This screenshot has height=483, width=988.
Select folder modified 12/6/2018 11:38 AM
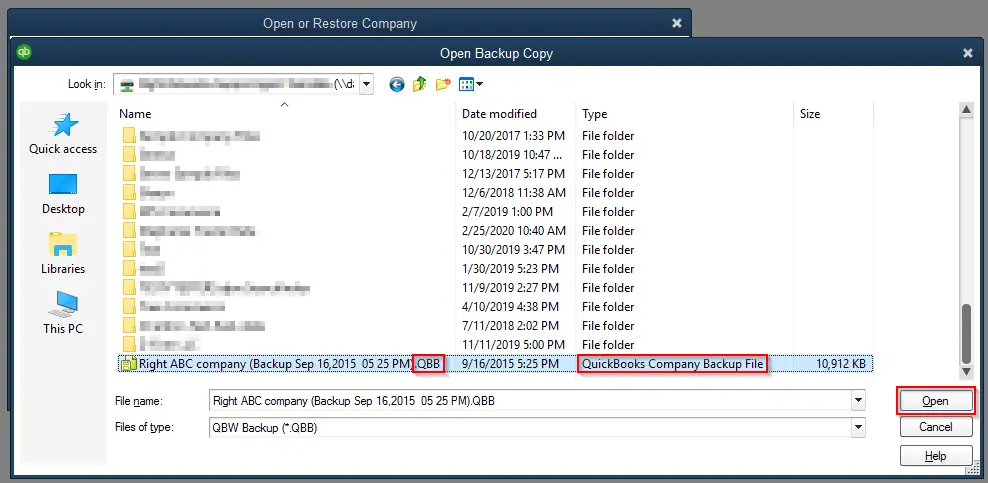pyautogui.click(x=495, y=193)
